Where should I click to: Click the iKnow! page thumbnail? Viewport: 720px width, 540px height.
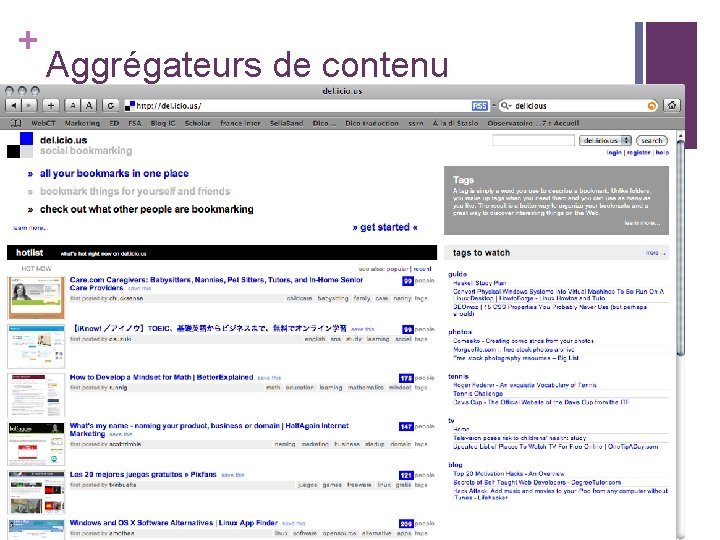pos(36,347)
